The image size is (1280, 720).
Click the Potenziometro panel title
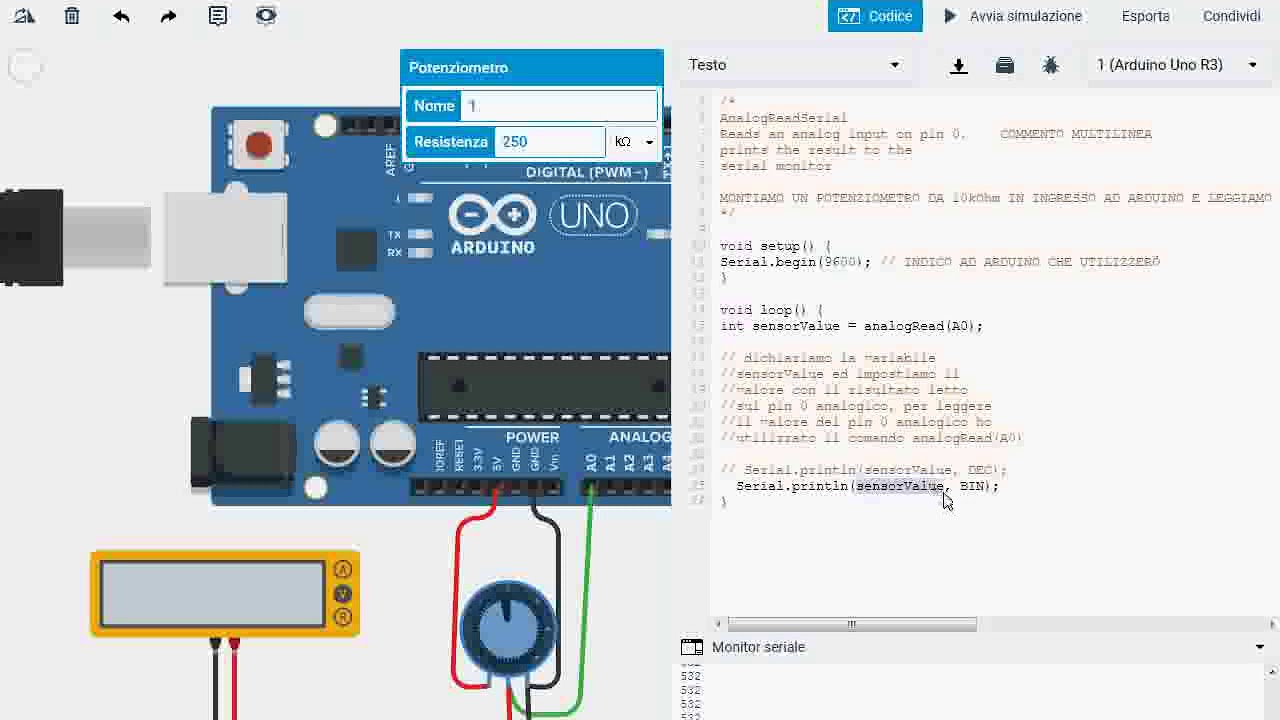click(458, 68)
